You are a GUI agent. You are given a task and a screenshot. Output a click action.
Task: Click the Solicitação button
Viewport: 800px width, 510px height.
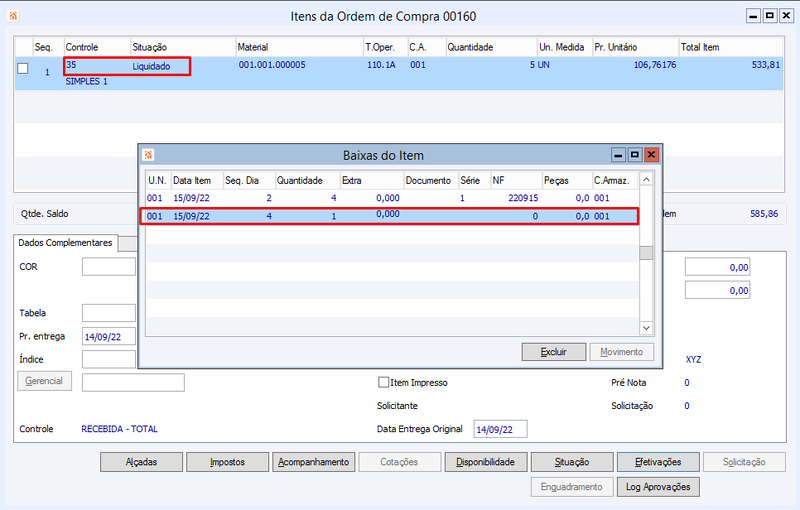pyautogui.click(x=744, y=462)
